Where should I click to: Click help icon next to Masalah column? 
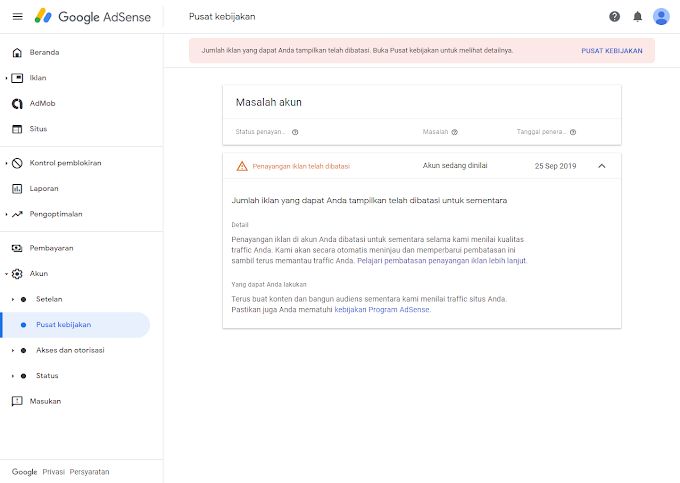[454, 132]
